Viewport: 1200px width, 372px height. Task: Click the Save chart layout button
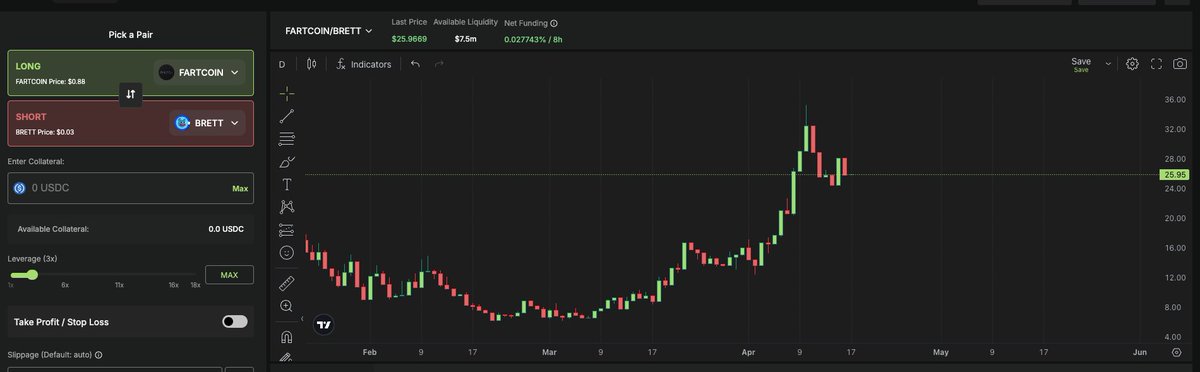pos(1081,64)
